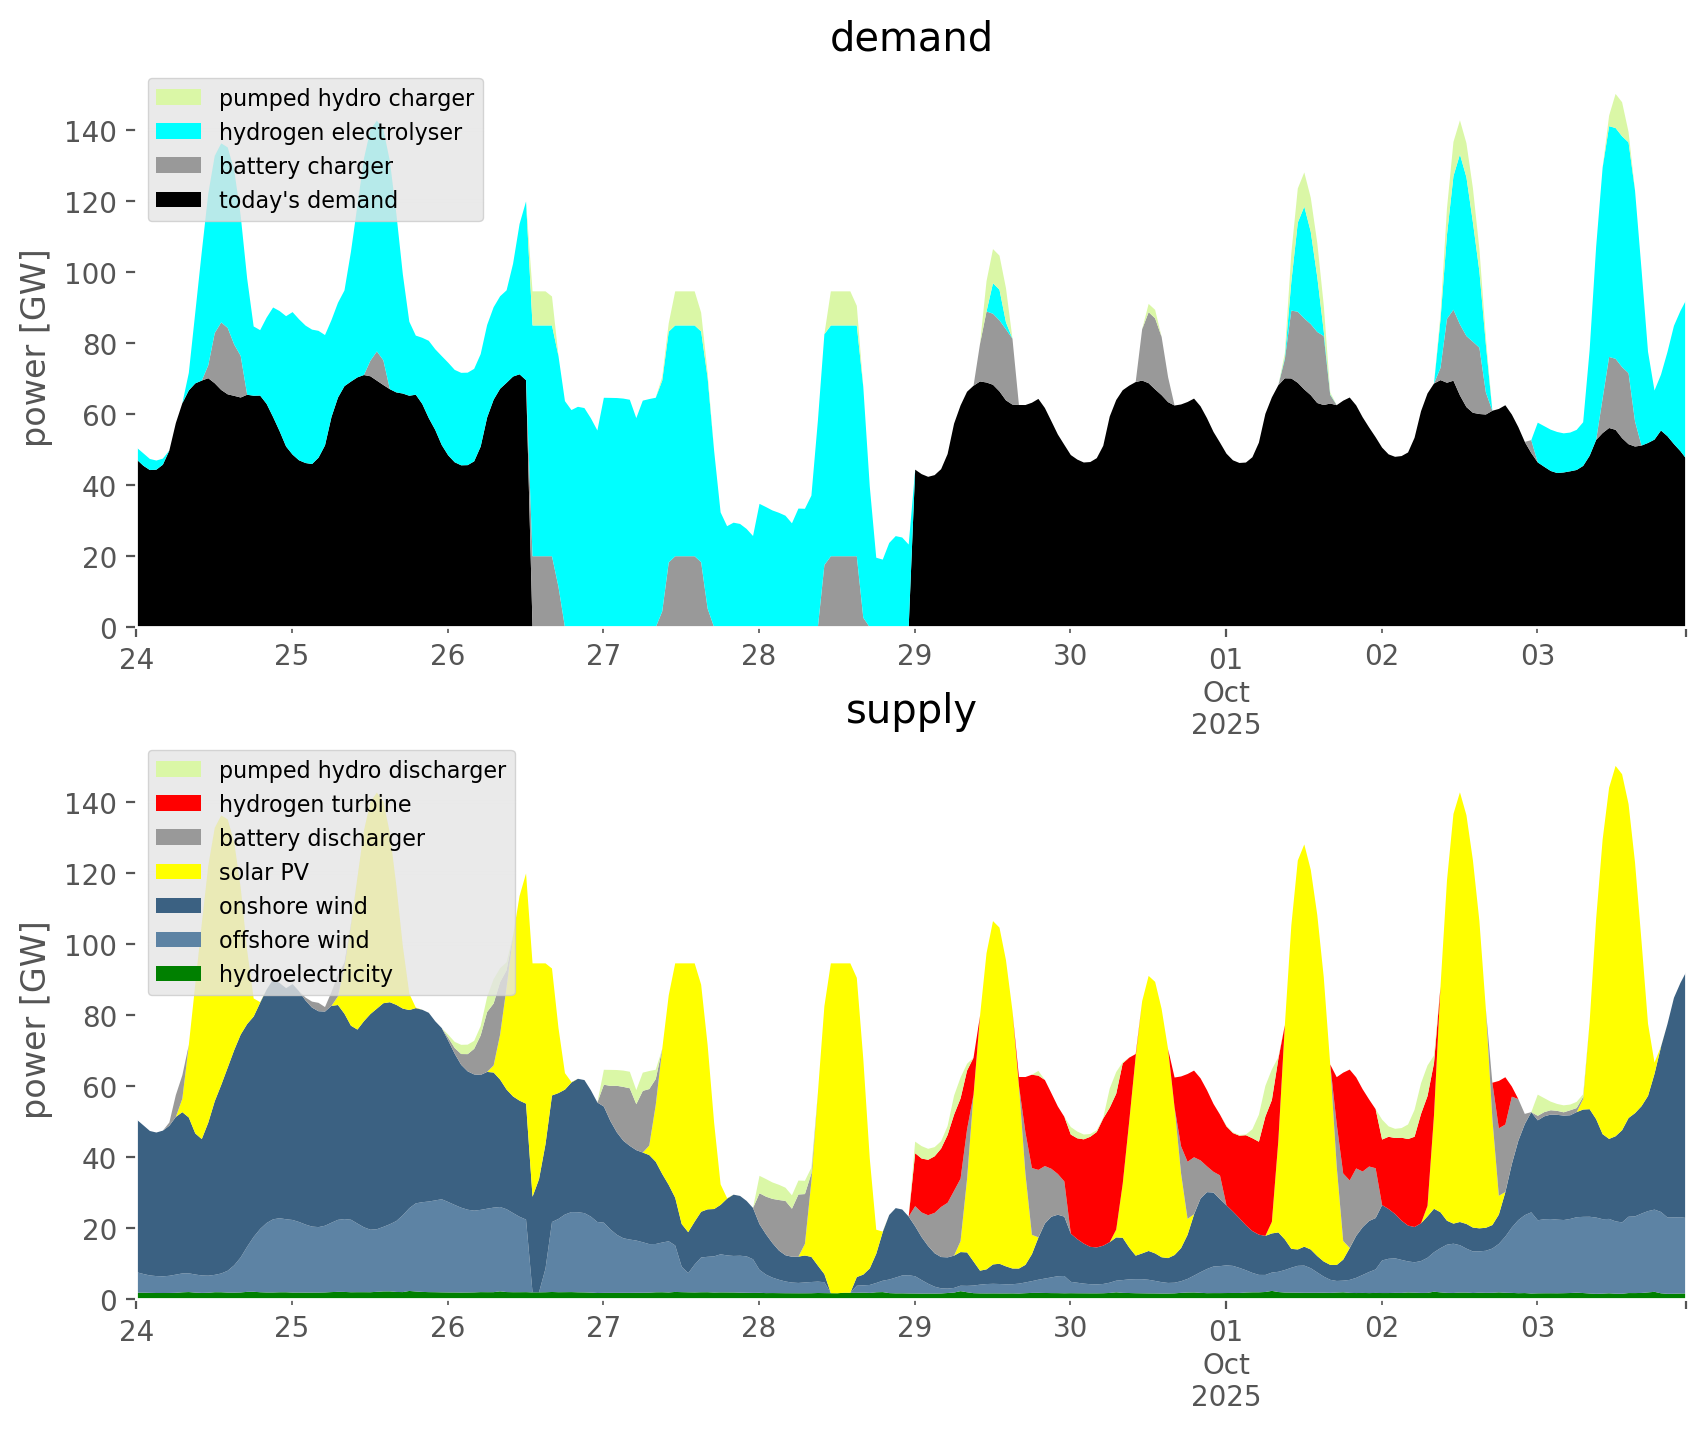Click the "supply" chart title
Screen dimensions: 1706x1431
pyautogui.click(x=910, y=710)
